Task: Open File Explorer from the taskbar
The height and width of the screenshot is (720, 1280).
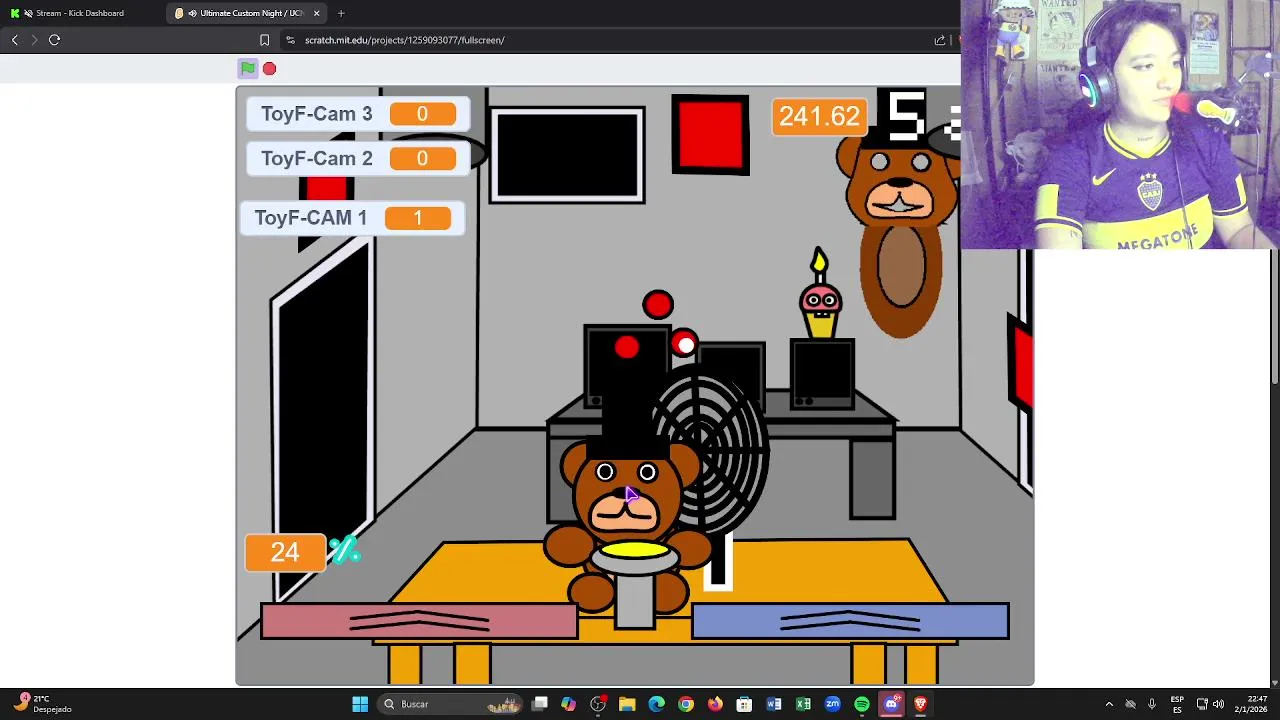Action: (627, 704)
